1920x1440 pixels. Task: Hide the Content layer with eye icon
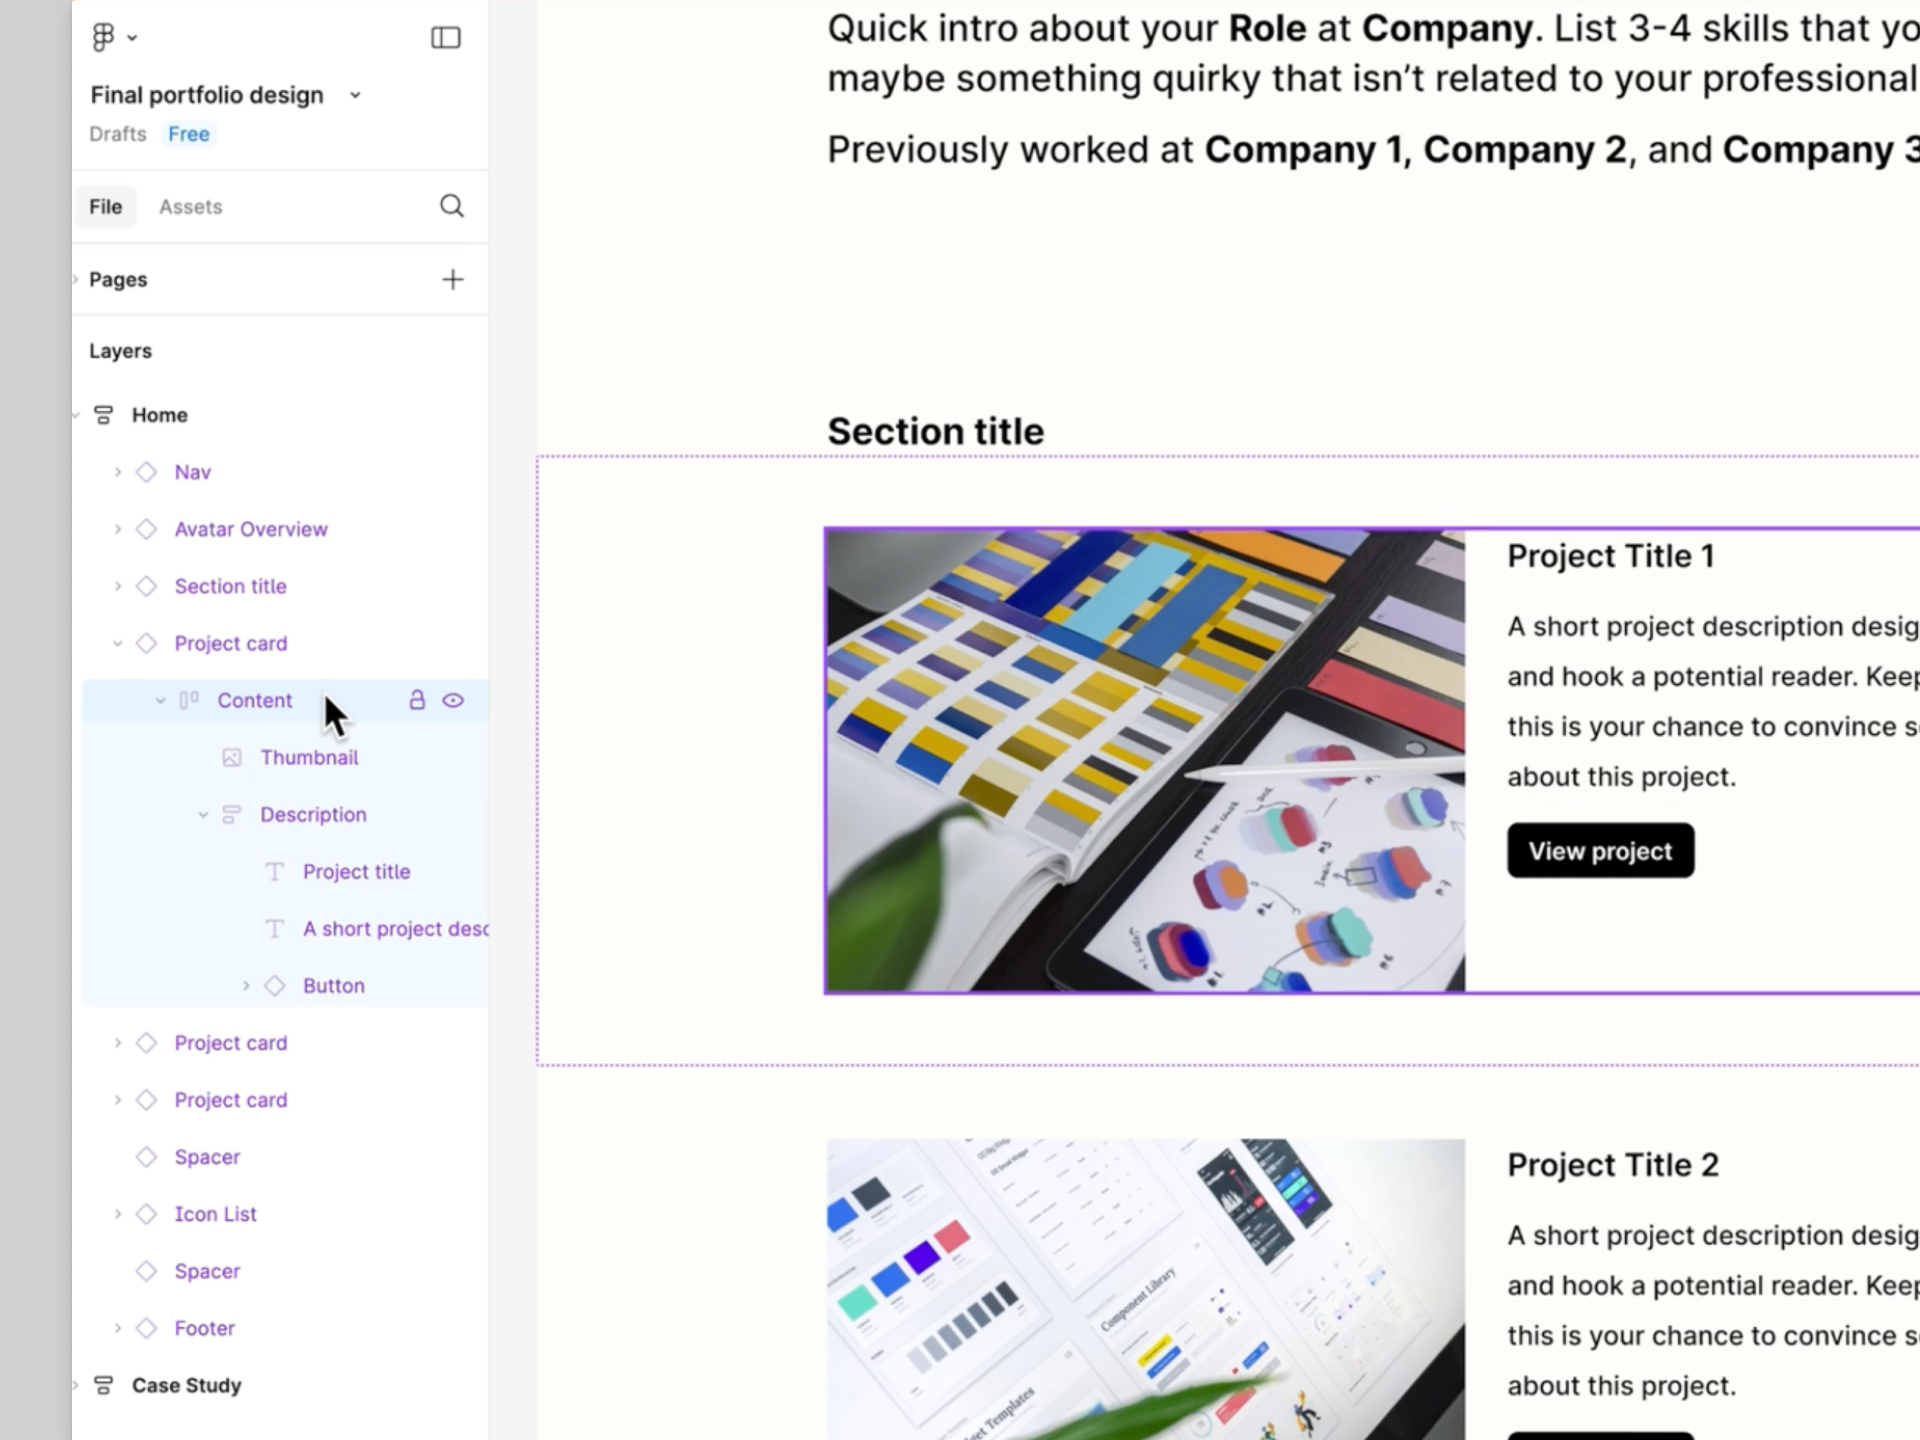pos(453,700)
